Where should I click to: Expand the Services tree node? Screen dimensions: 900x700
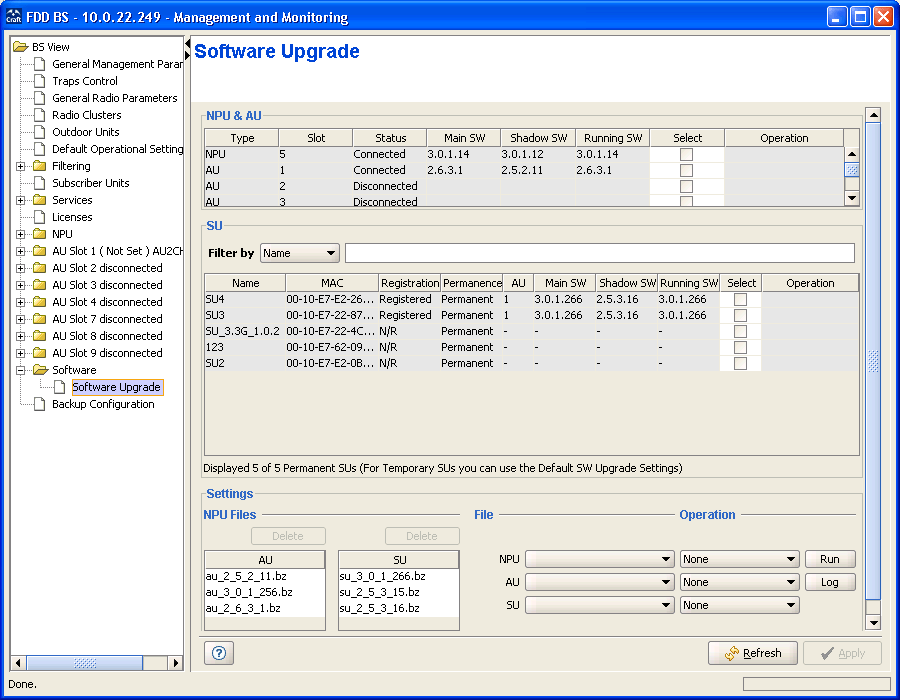21,200
